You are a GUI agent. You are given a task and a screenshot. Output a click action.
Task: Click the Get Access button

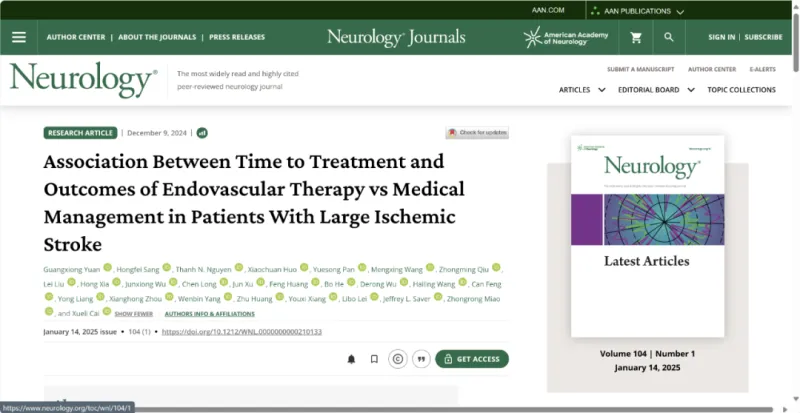472,359
